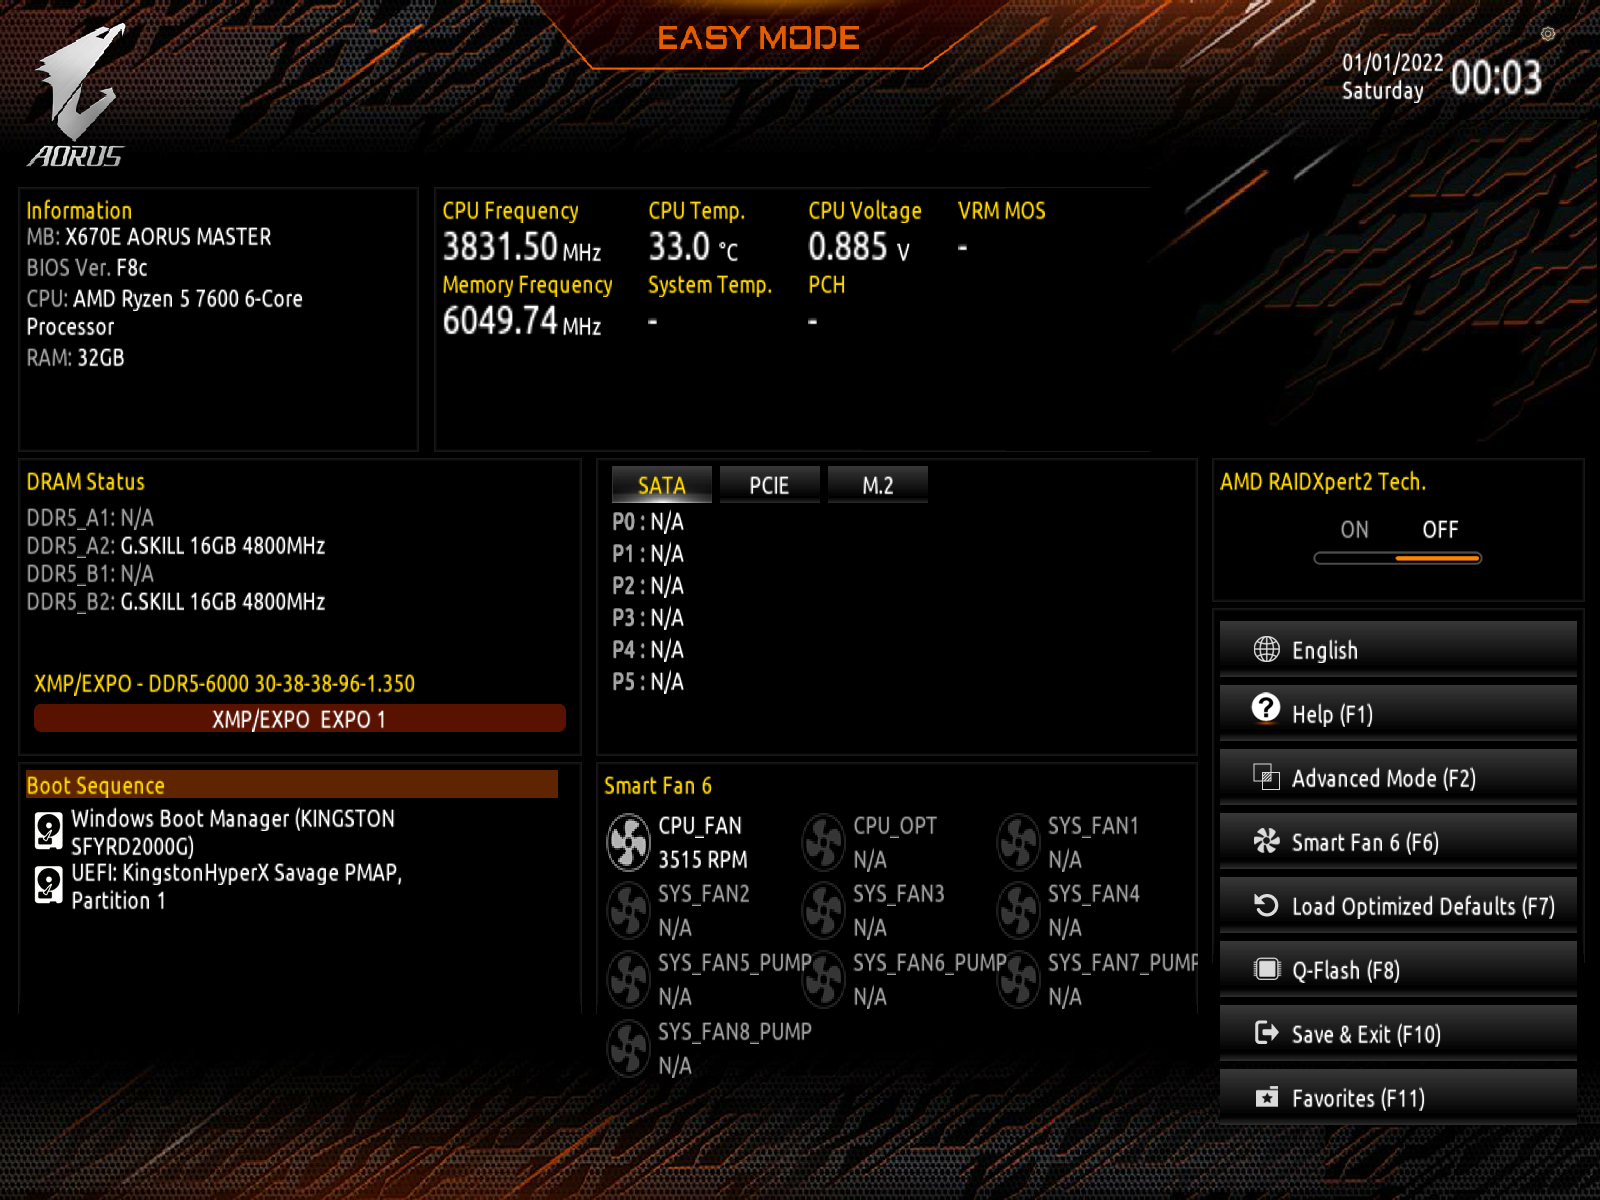Screen dimensions: 1600x1200
Task: Click XMP/EXPO - DDR5-6000 30-38-38-96-1.350 text
Action: tap(225, 684)
